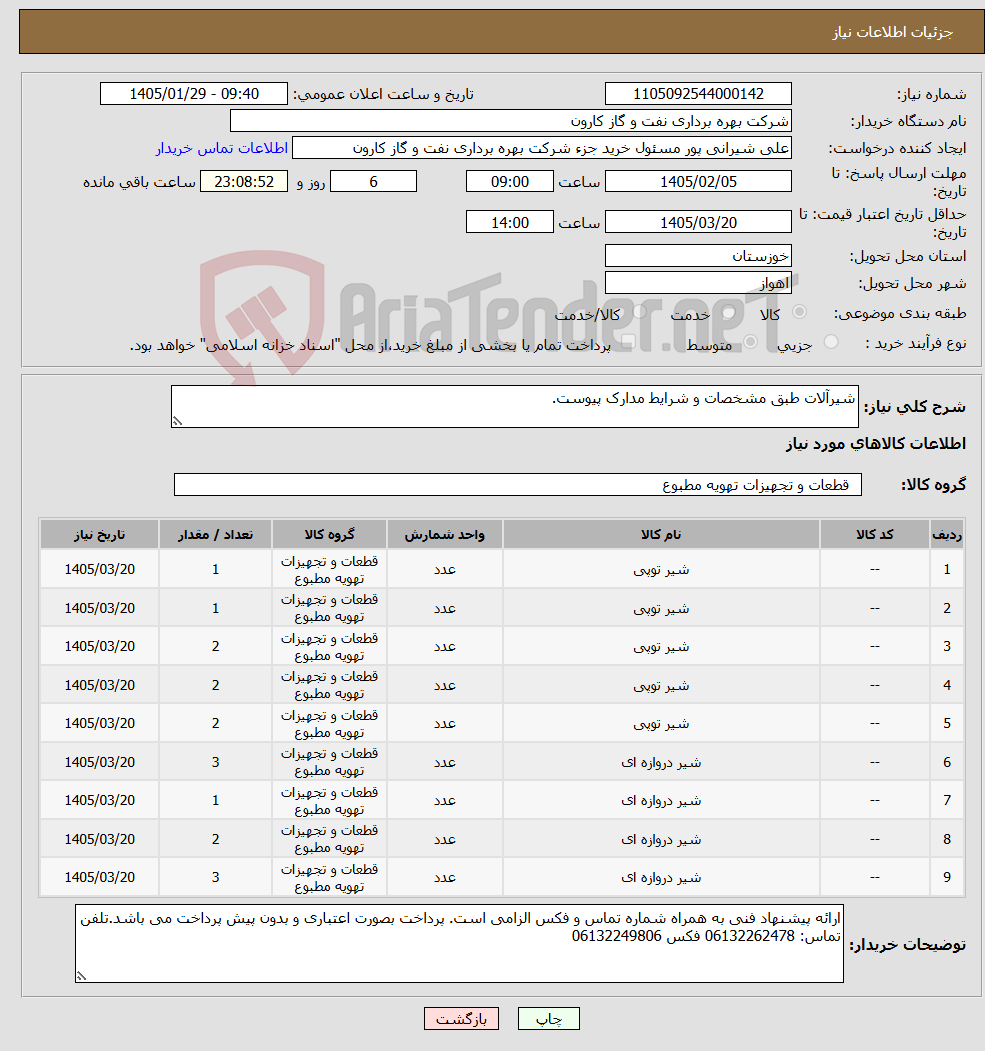985x1051 pixels.
Task: Click delivery province field خوزستان
Action: pyautogui.click(x=698, y=256)
